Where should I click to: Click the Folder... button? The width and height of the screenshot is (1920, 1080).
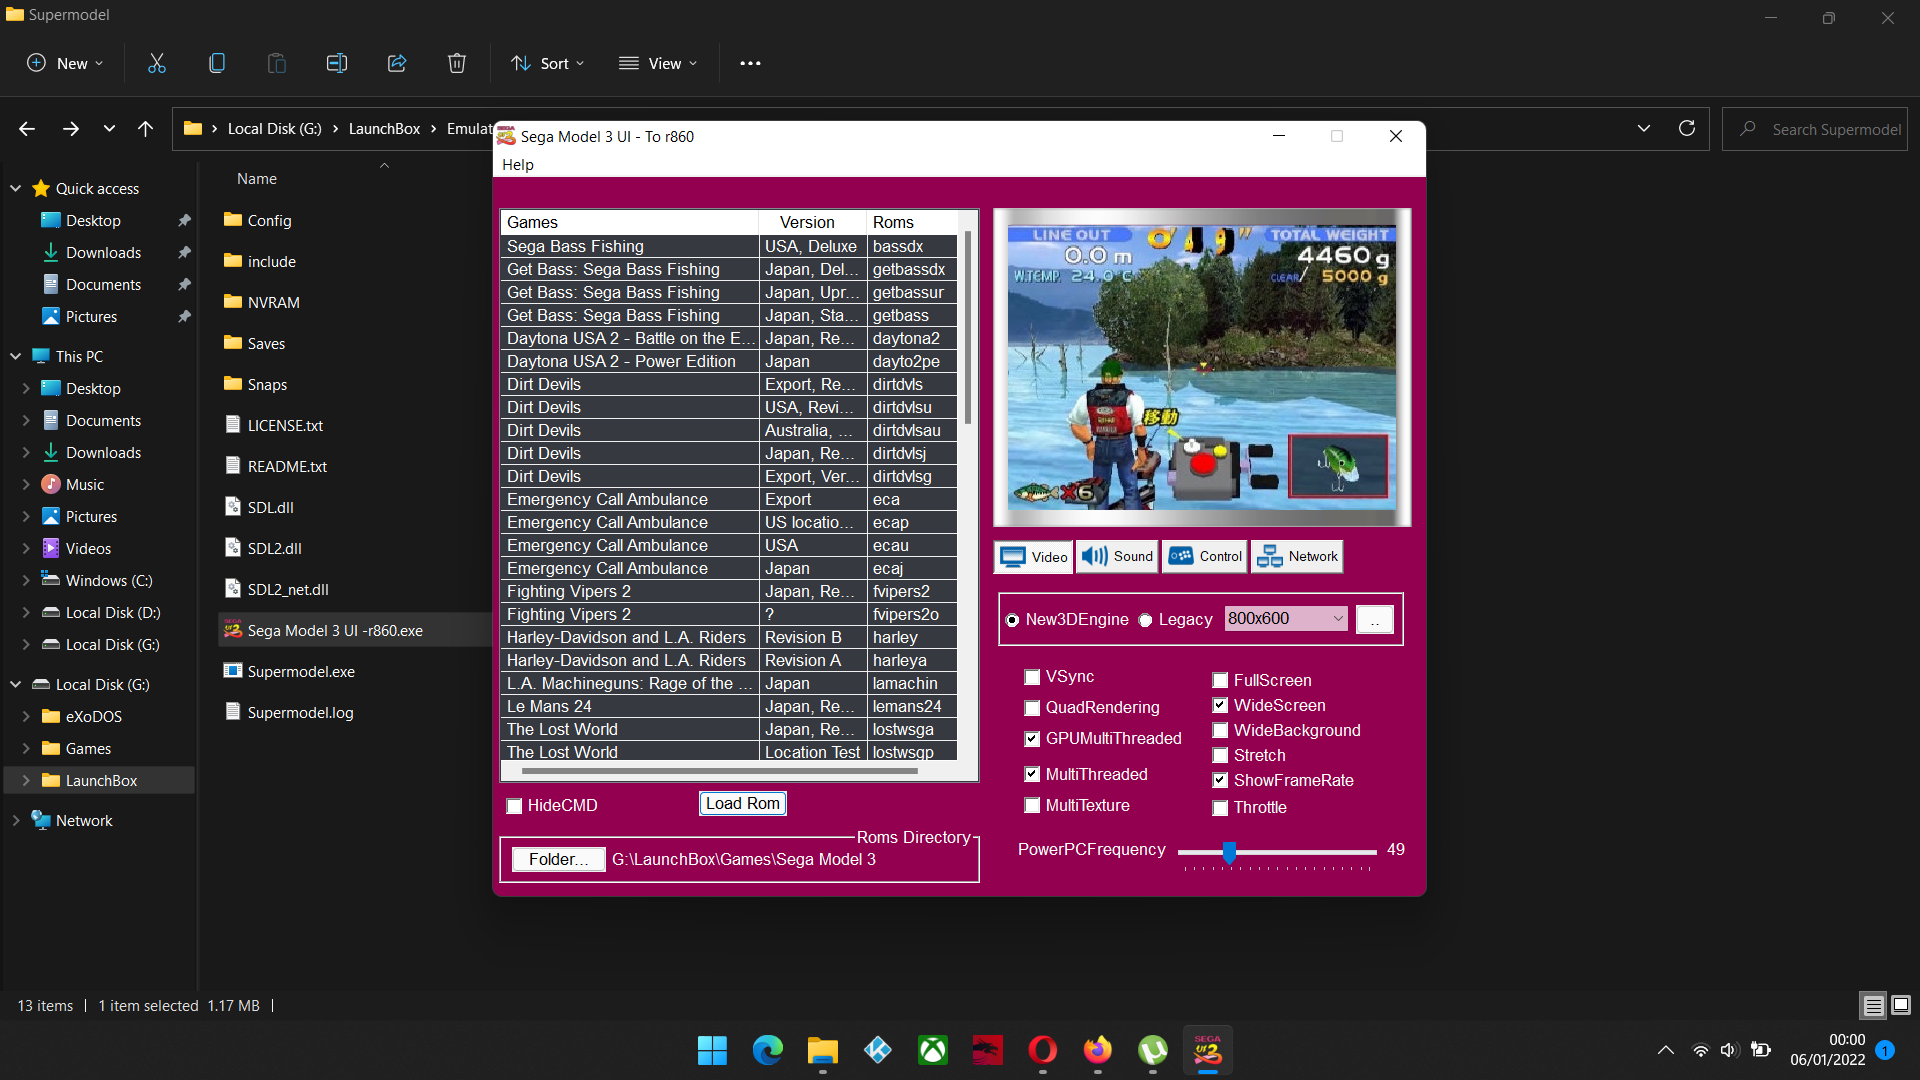coord(558,860)
